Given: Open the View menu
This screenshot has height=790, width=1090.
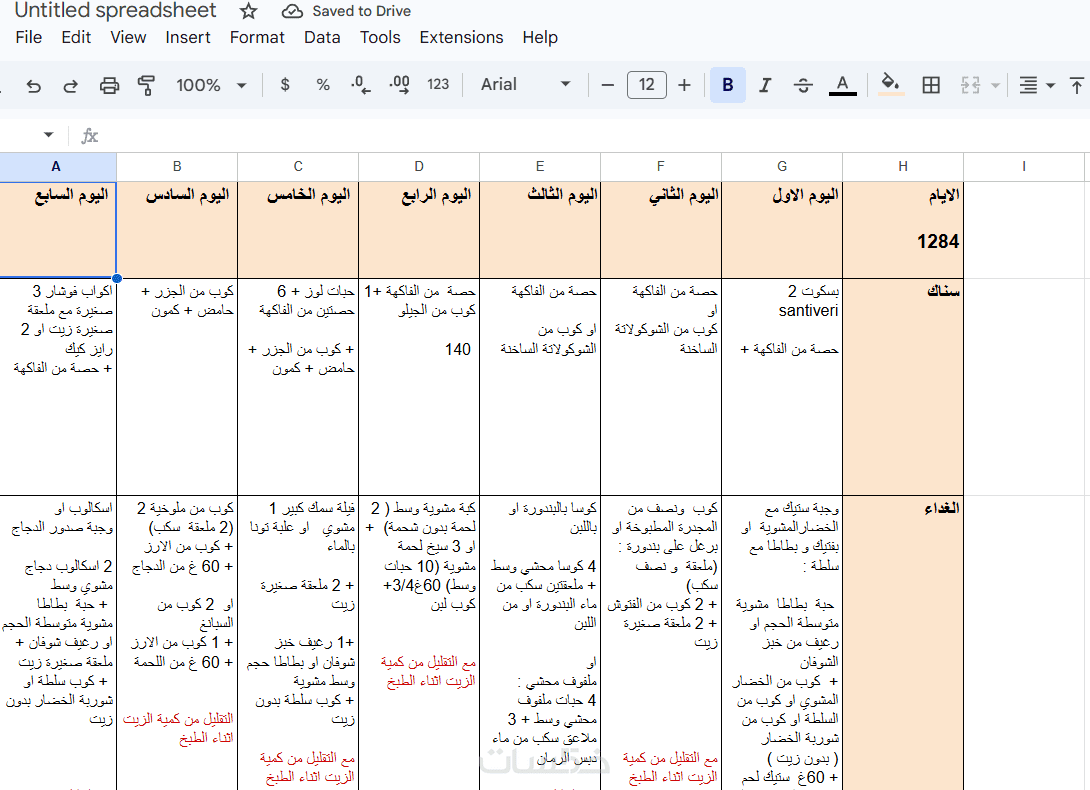Looking at the screenshot, I should point(128,38).
